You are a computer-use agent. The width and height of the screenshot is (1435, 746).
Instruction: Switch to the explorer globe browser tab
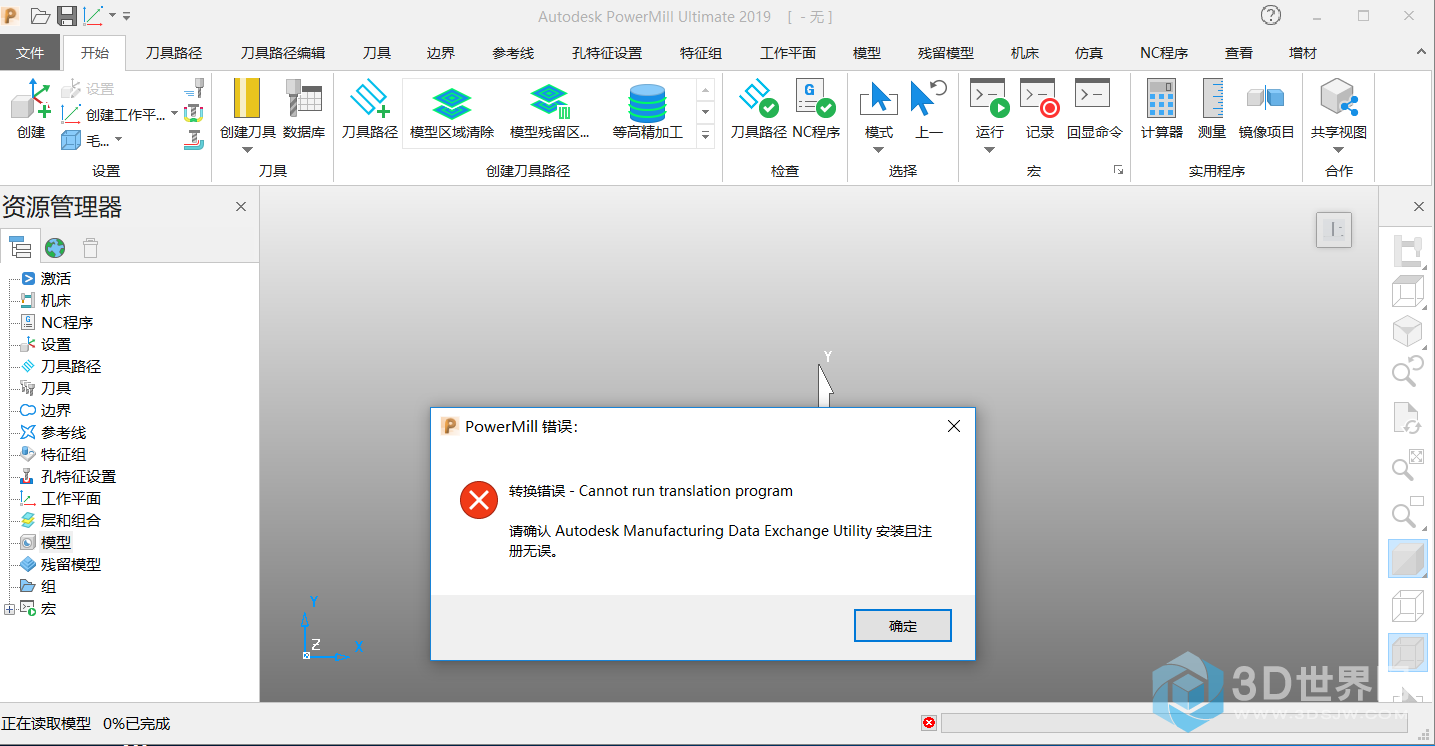point(55,247)
